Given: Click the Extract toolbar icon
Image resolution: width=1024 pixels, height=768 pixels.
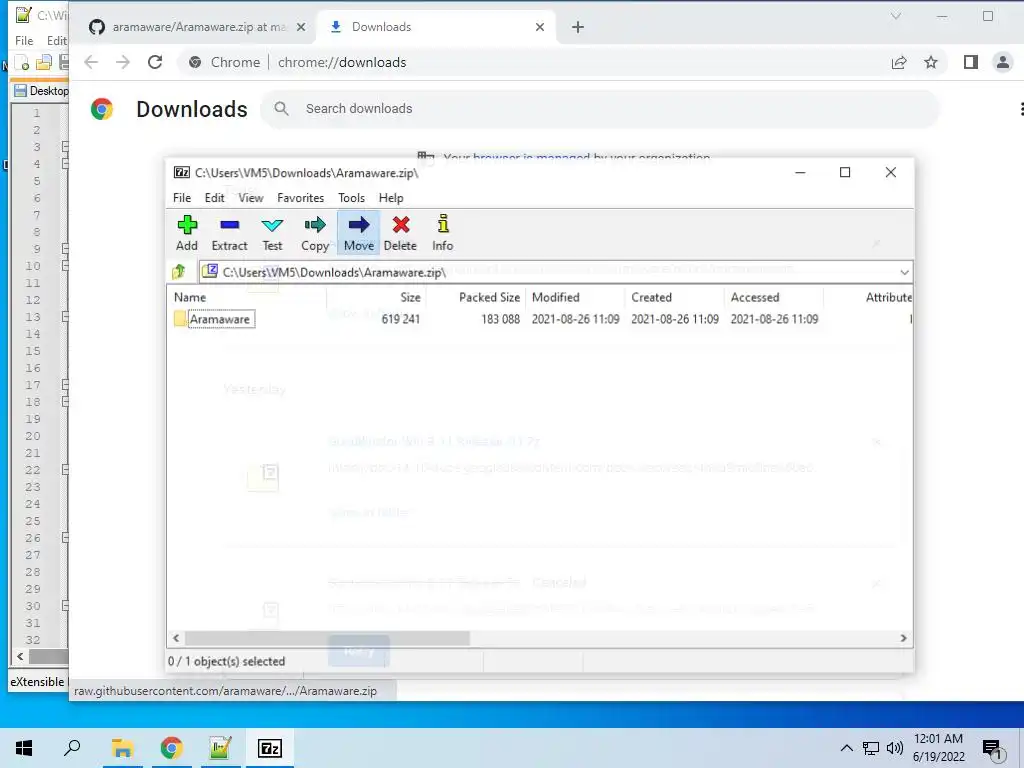Looking at the screenshot, I should point(229,233).
